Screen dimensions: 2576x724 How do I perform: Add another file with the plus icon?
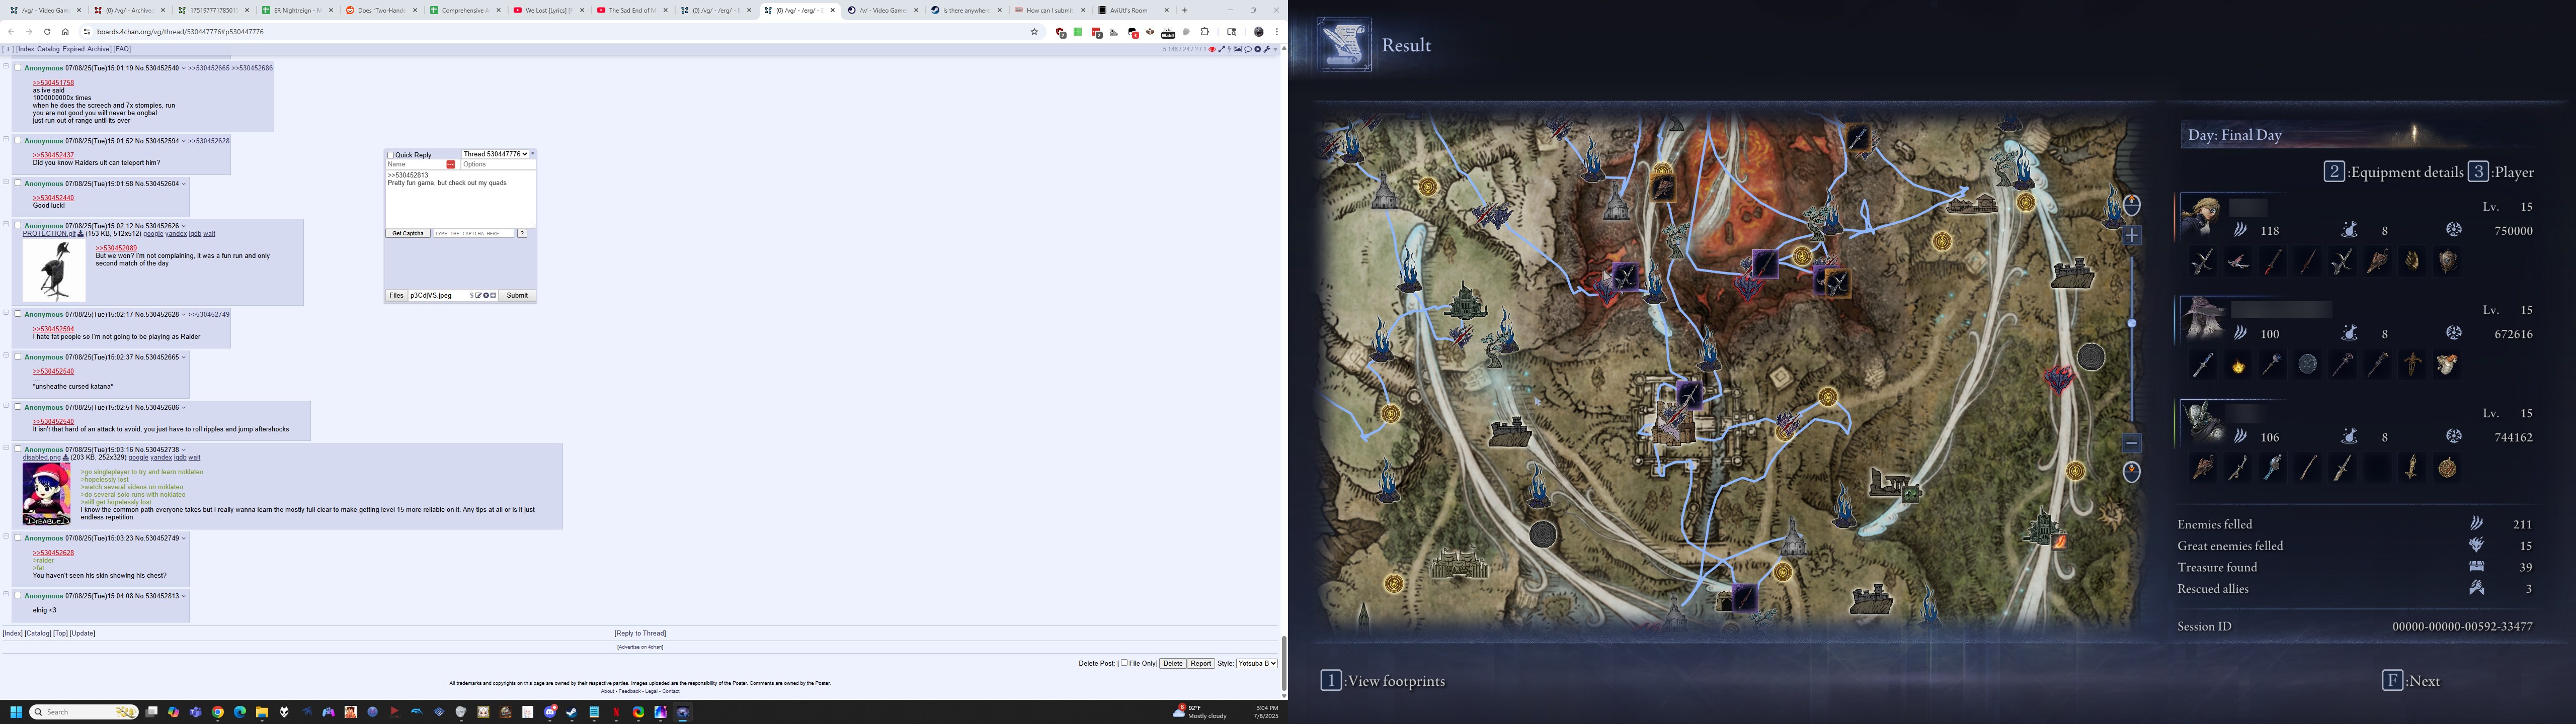tap(493, 296)
